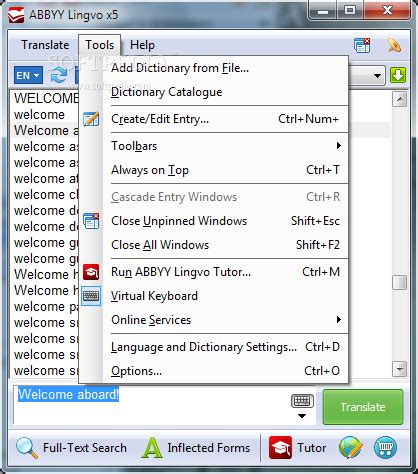Click close-windows icon in top toolbar

pyautogui.click(x=362, y=45)
